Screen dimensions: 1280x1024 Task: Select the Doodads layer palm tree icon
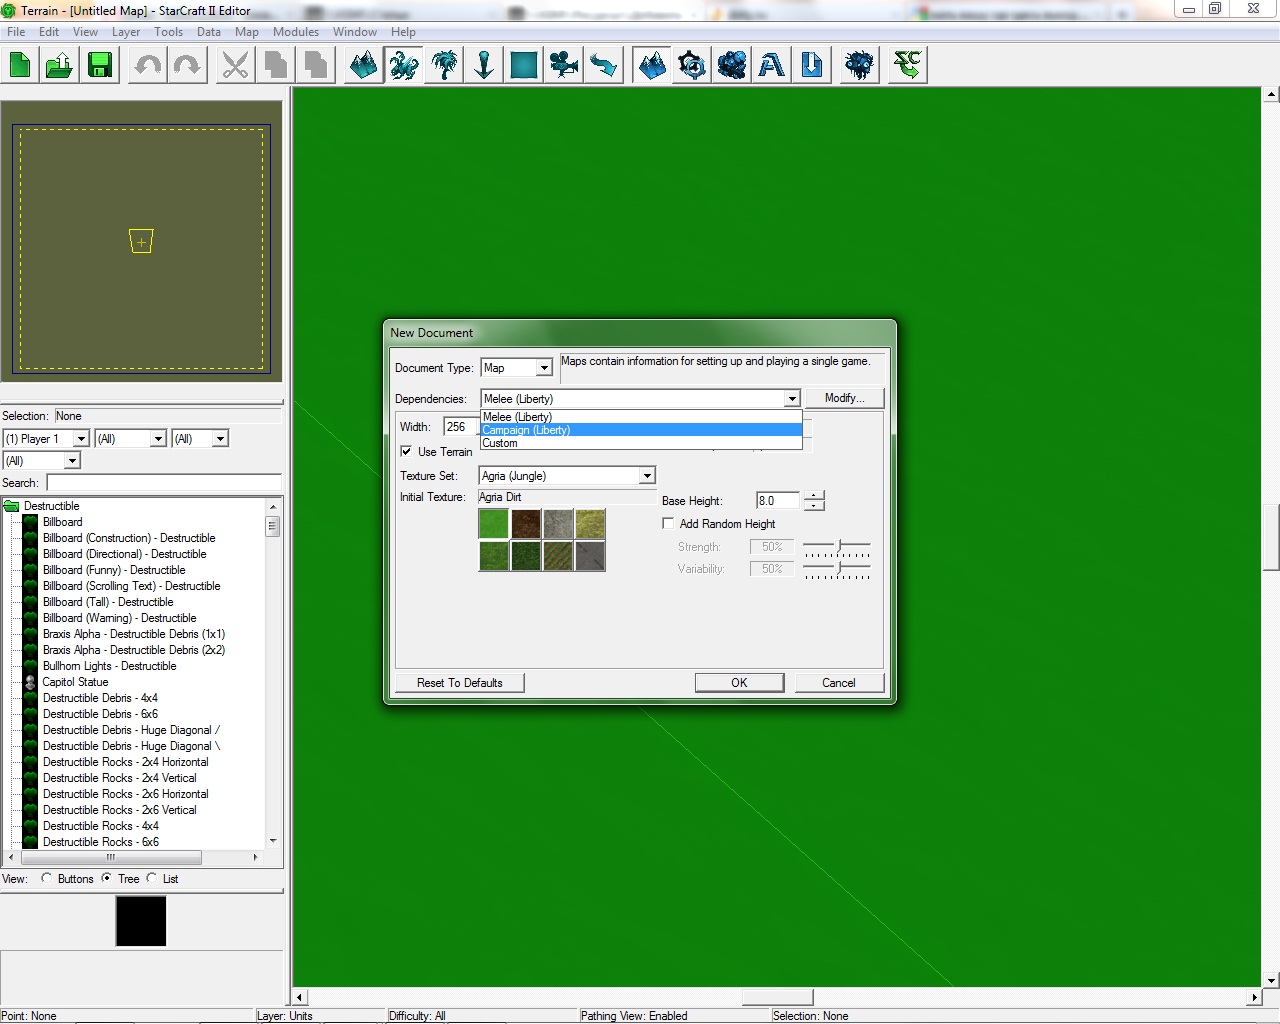[x=444, y=66]
